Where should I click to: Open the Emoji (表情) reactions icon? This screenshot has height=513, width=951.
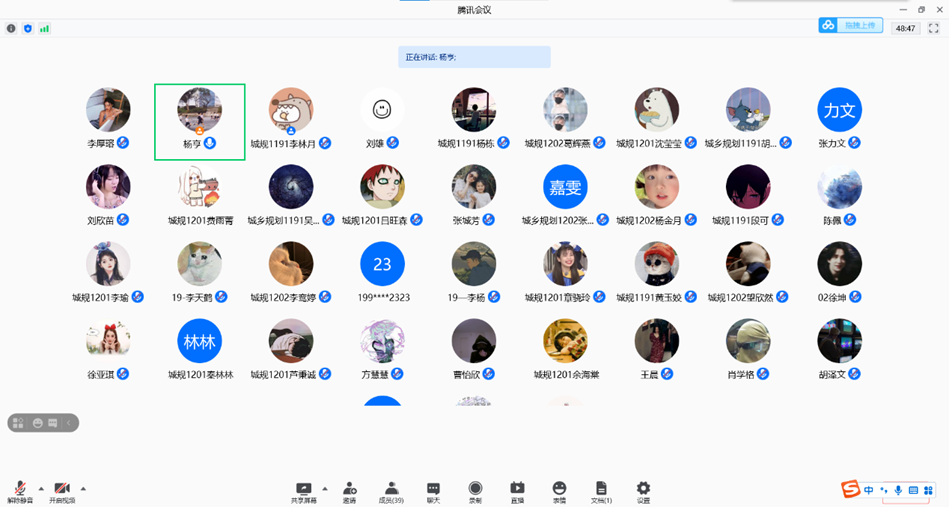point(559,490)
